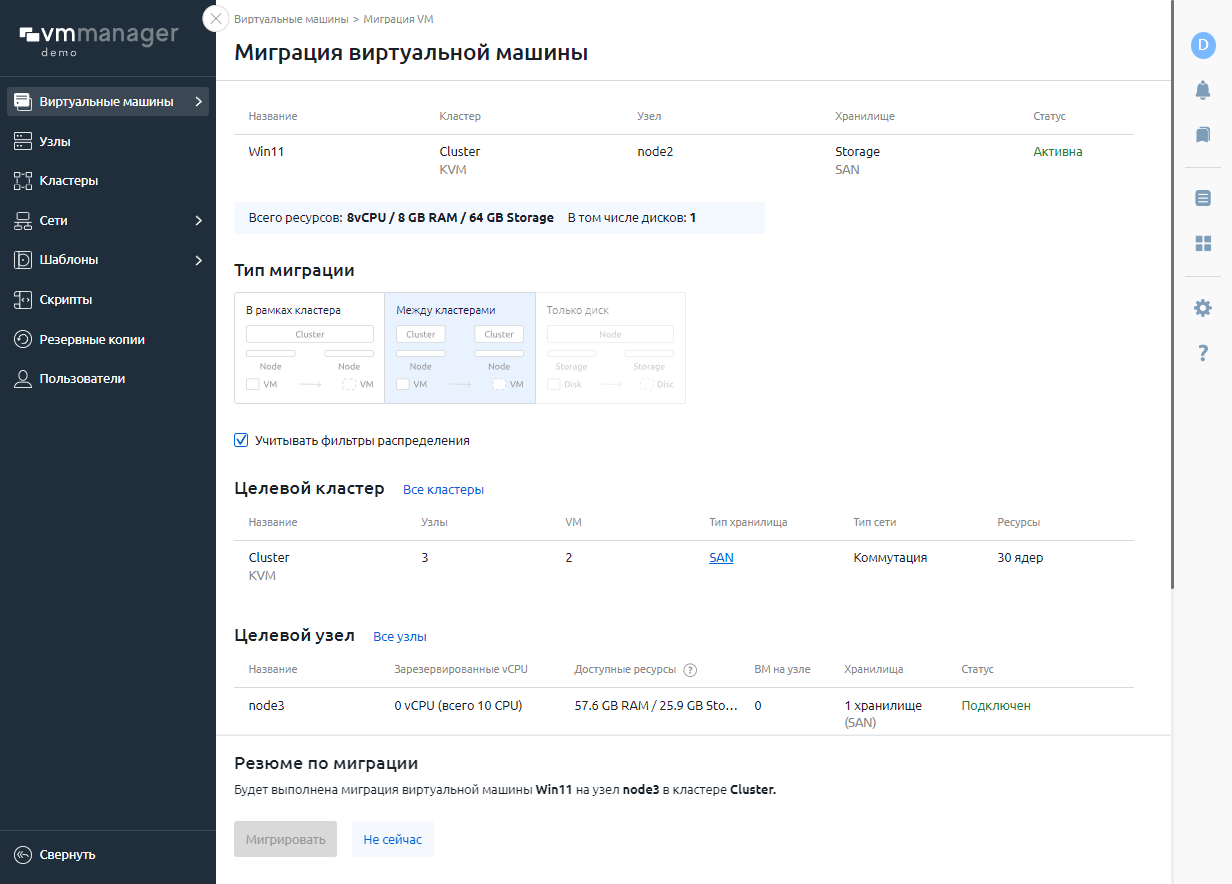Open the settings gear icon

(x=1203, y=308)
